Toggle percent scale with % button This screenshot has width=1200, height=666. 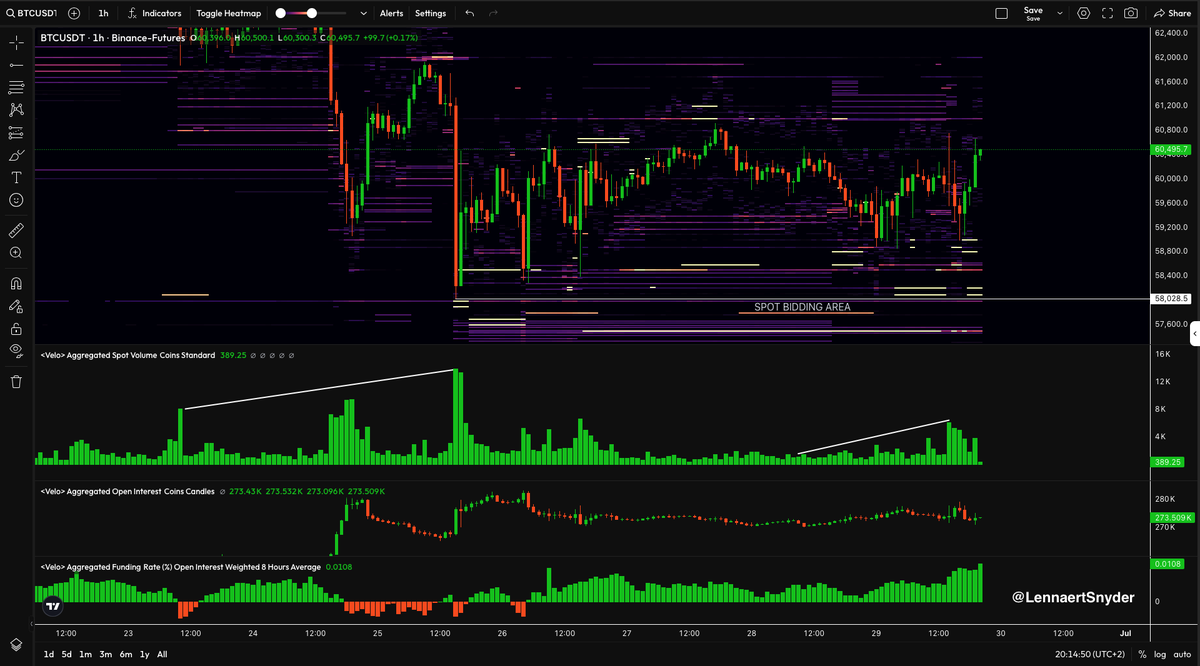pyautogui.click(x=1142, y=654)
